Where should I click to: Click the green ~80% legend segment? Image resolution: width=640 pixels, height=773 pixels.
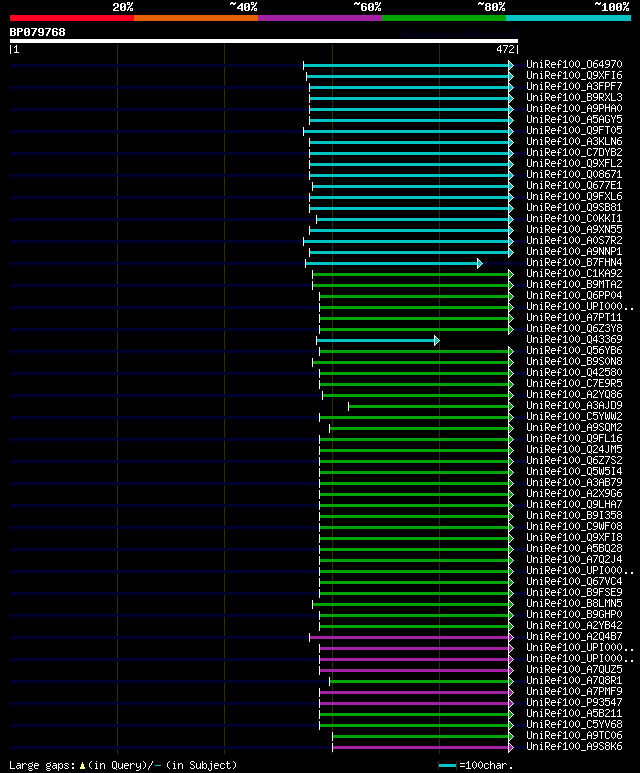(x=444, y=18)
